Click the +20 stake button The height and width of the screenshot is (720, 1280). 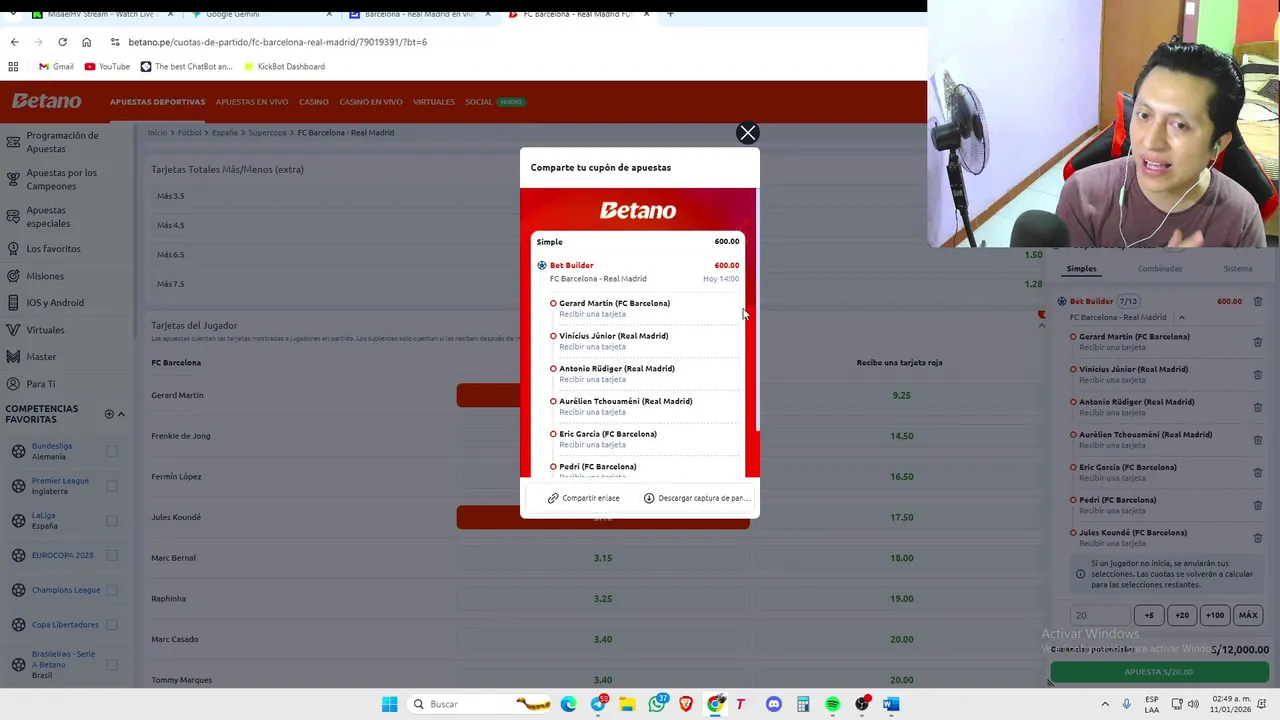(1182, 616)
